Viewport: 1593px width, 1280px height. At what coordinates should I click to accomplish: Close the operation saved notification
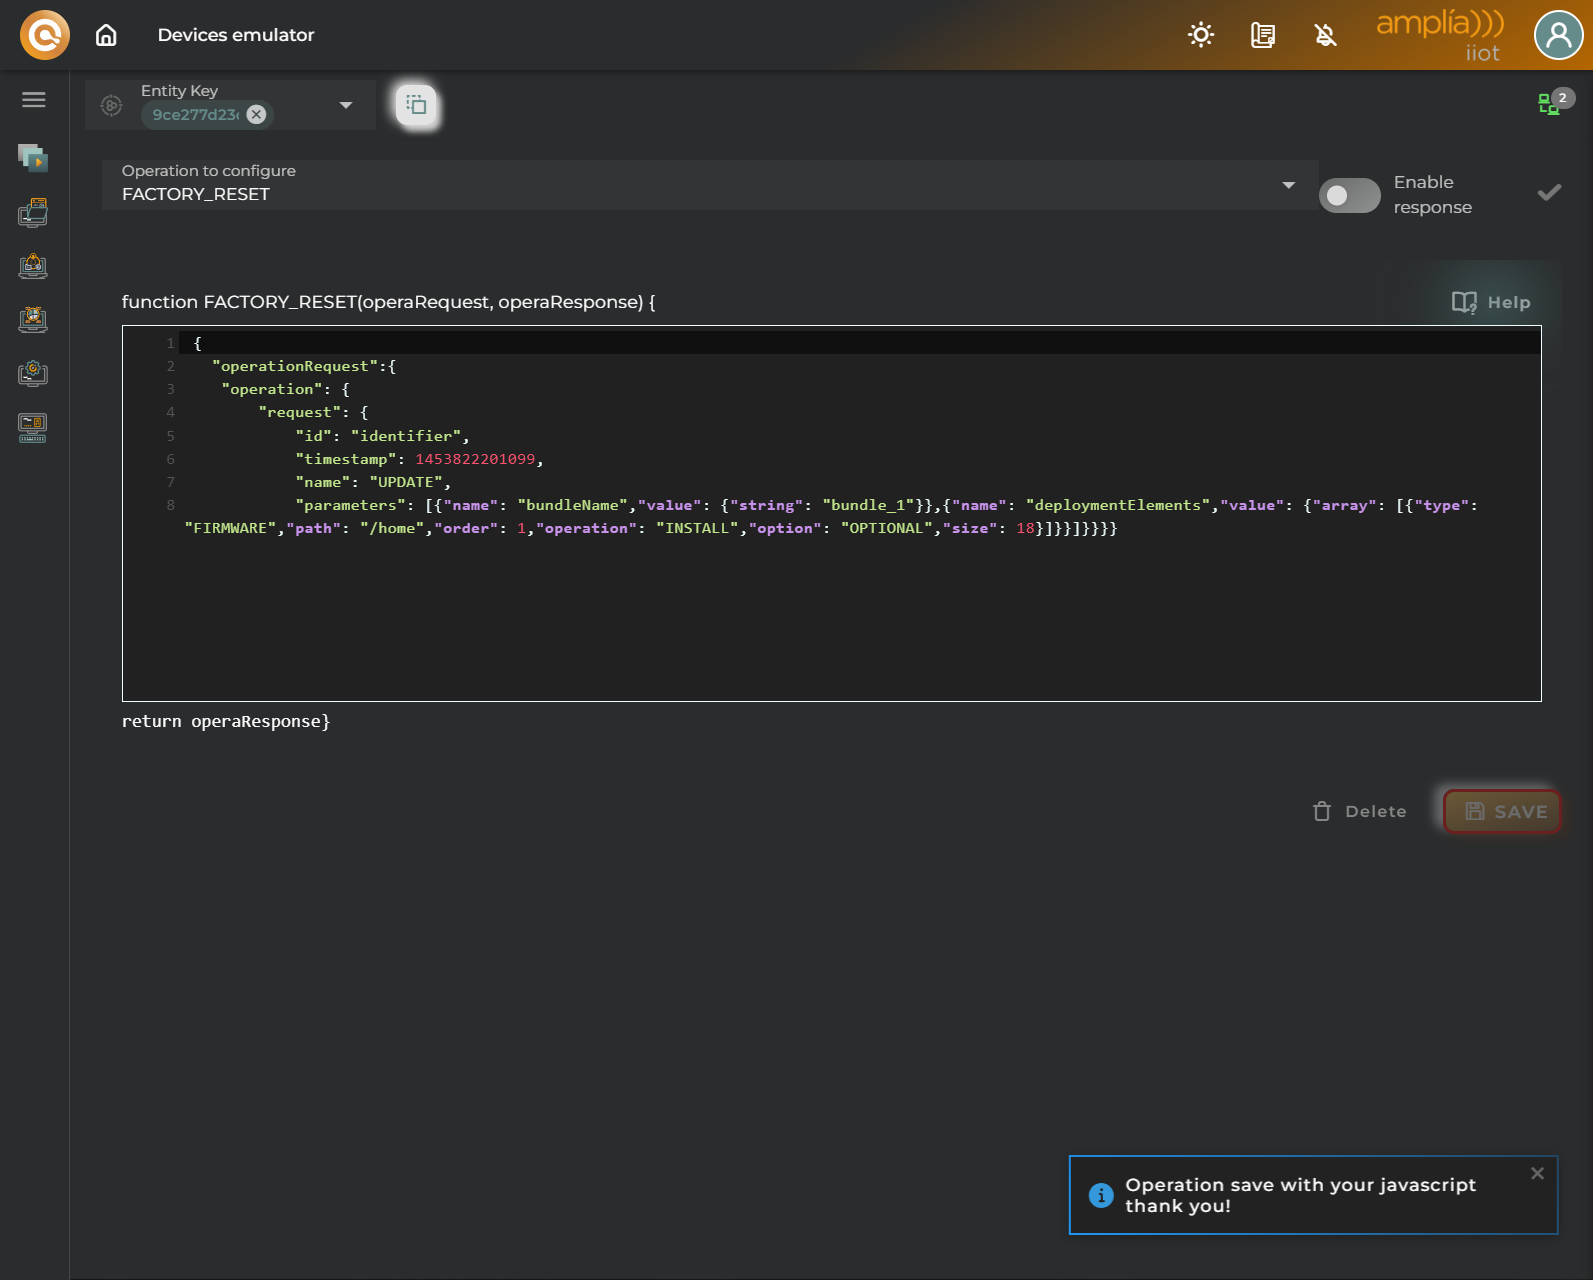pyautogui.click(x=1537, y=1173)
